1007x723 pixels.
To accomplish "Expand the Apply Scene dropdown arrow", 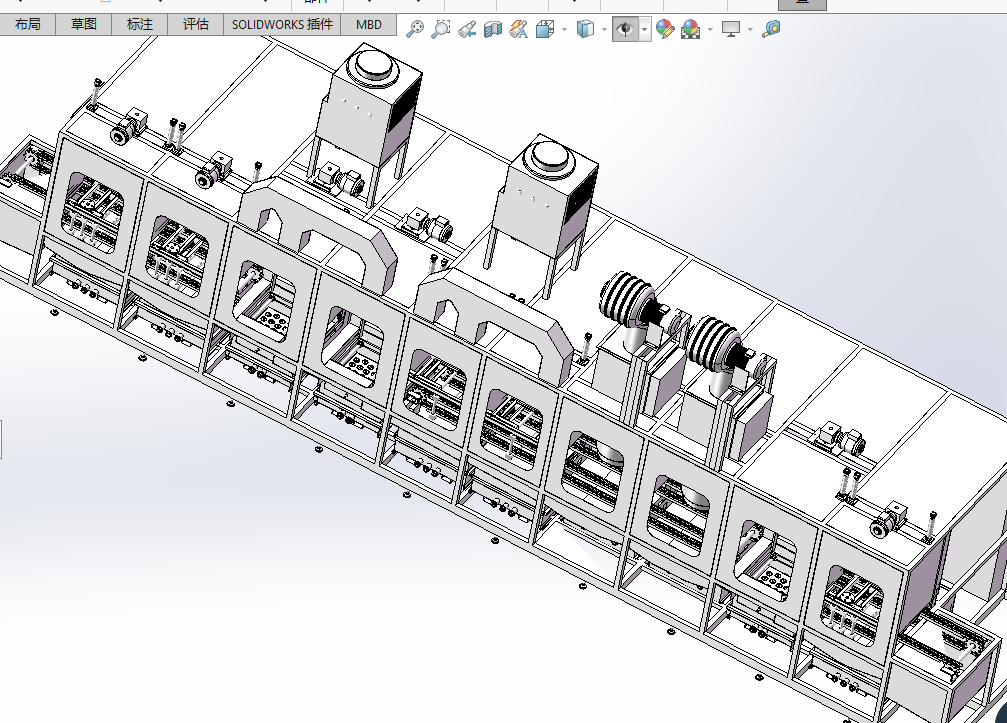I will 710,30.
